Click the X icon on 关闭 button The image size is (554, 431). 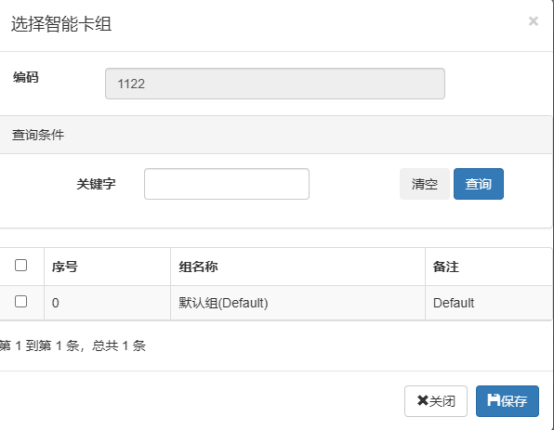tap(423, 401)
